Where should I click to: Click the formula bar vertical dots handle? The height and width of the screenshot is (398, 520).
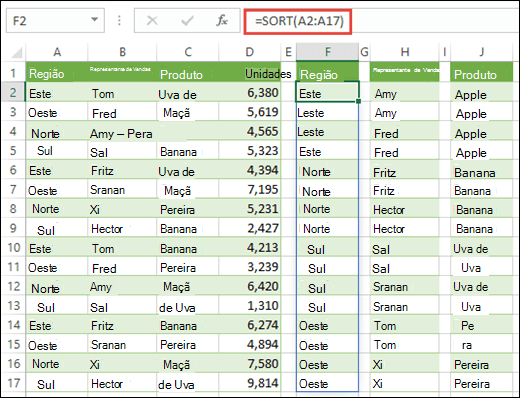point(119,21)
